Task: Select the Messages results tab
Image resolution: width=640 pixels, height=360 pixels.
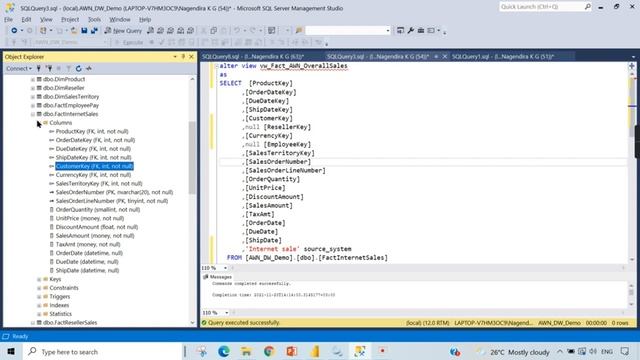Action: [x=218, y=277]
